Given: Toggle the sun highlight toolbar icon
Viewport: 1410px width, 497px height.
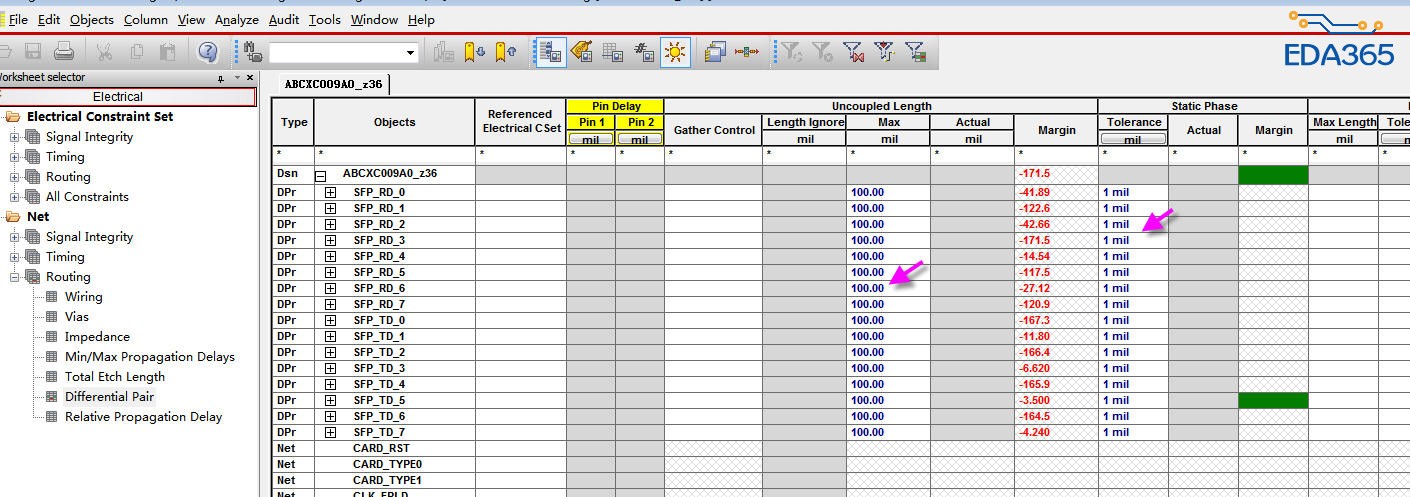Looking at the screenshot, I should tap(675, 52).
